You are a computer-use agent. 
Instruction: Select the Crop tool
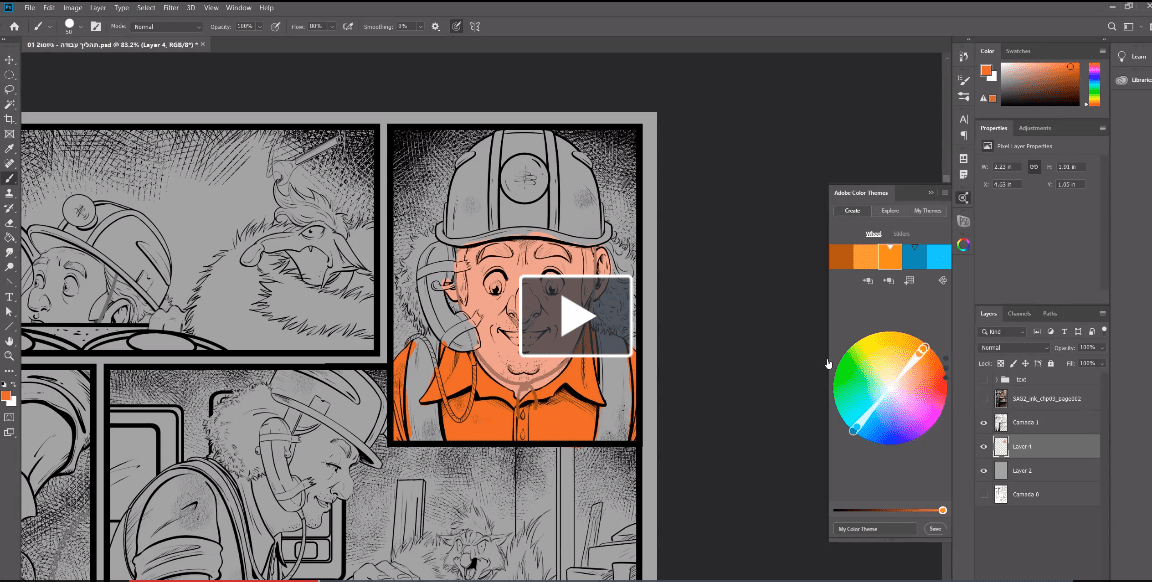(10, 119)
